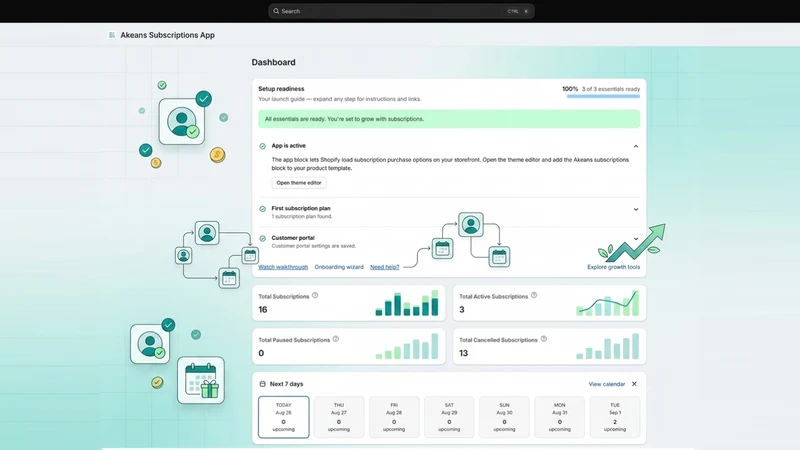Click the First subscription plan check icon
The height and width of the screenshot is (450, 800).
tap(263, 209)
